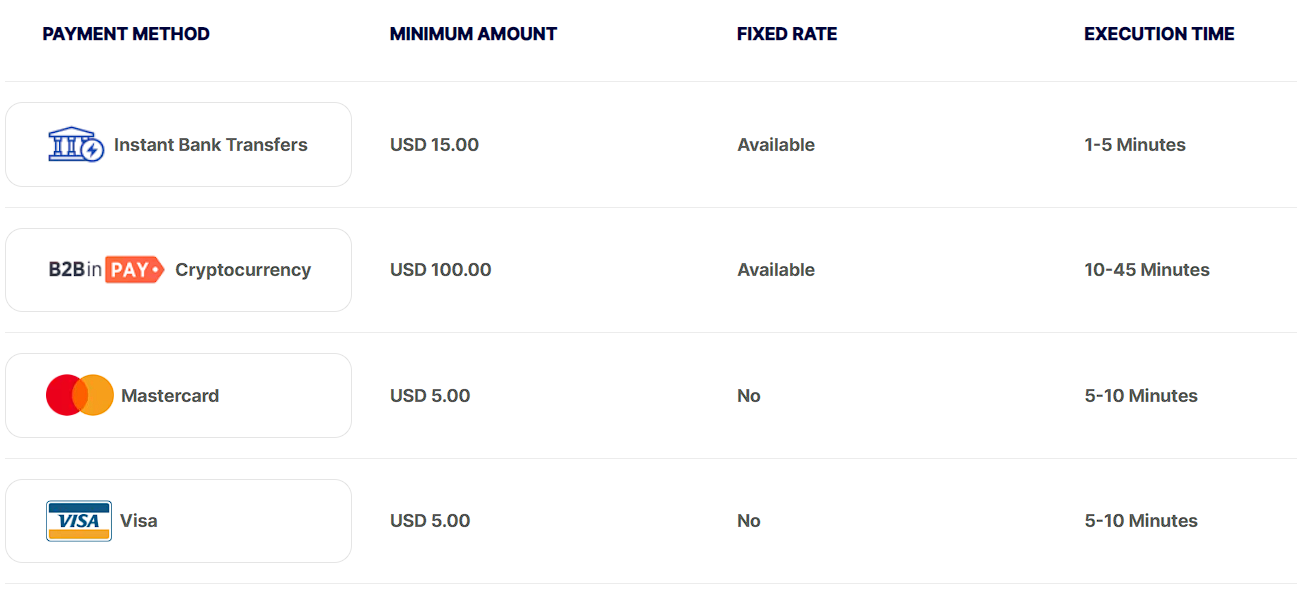Screen dimensions: 1297x605
Task: Click Visa's 5-10 Minutes execution time
Action: 1141,521
